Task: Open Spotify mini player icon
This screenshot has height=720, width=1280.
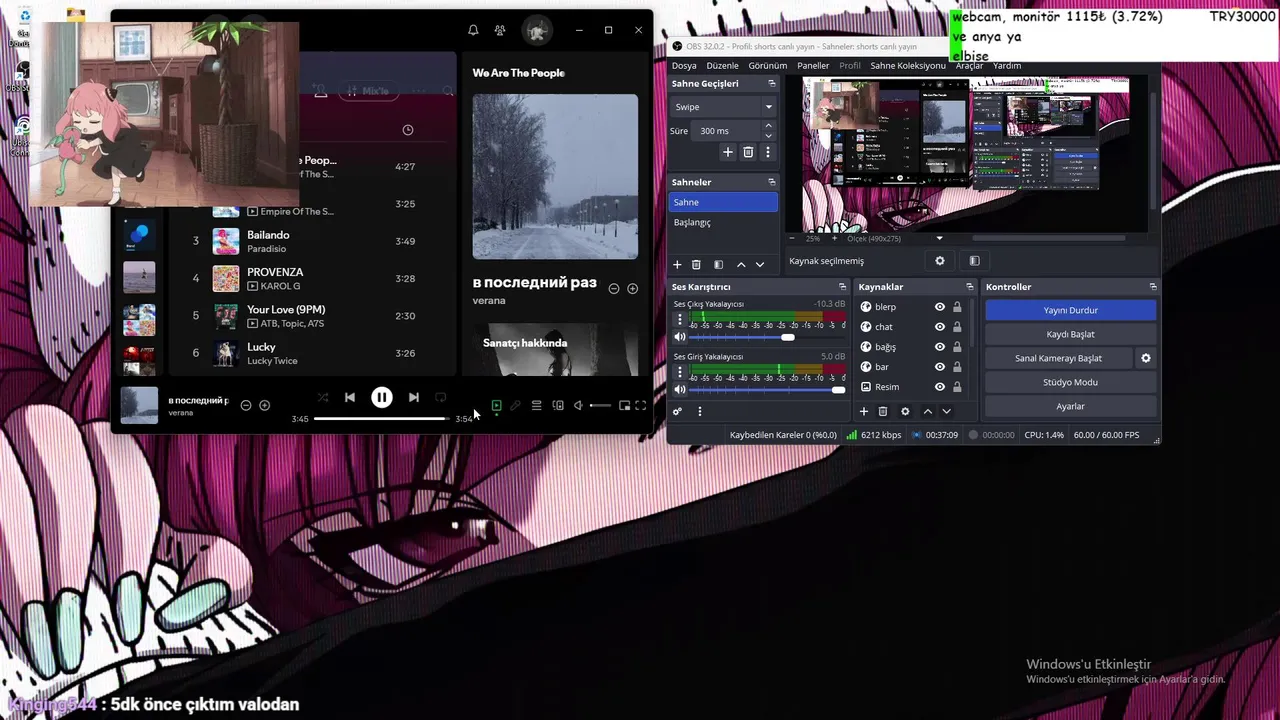Action: (x=624, y=405)
